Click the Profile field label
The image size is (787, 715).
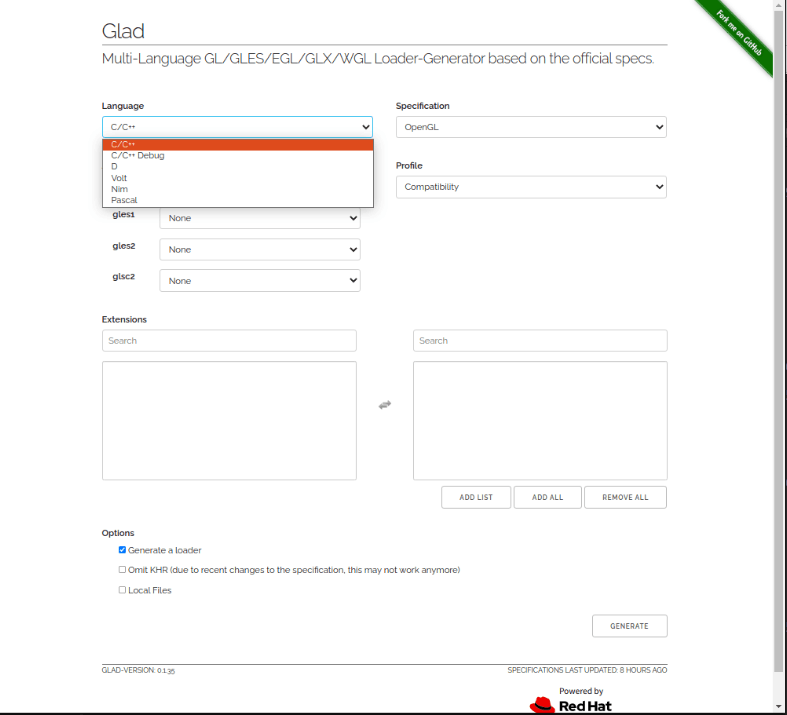point(409,166)
